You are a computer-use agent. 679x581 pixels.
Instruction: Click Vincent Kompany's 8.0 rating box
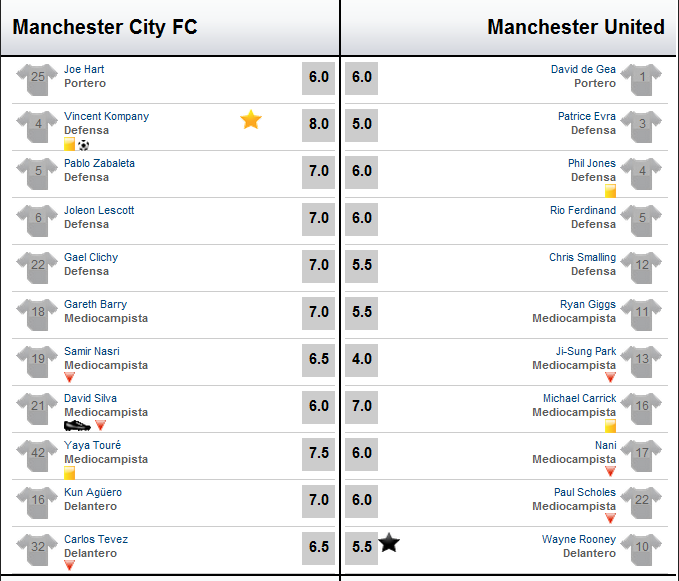[318, 126]
